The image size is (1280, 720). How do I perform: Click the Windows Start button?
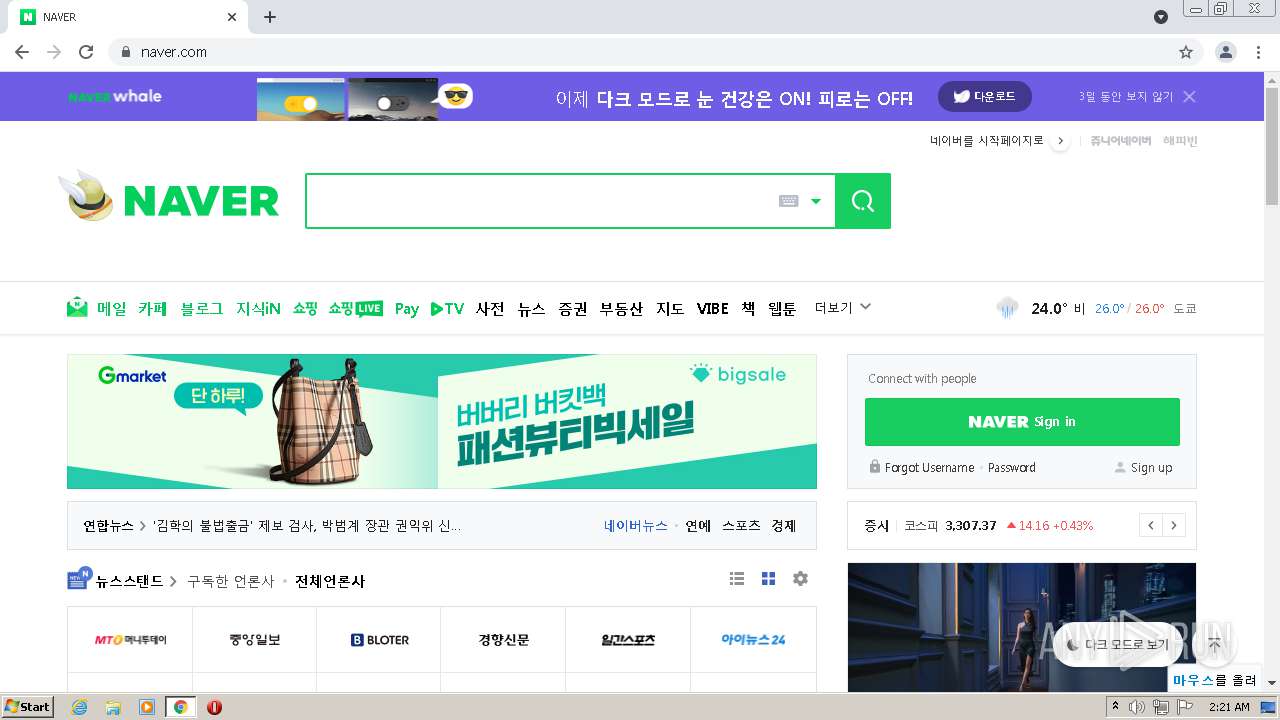click(x=28, y=707)
